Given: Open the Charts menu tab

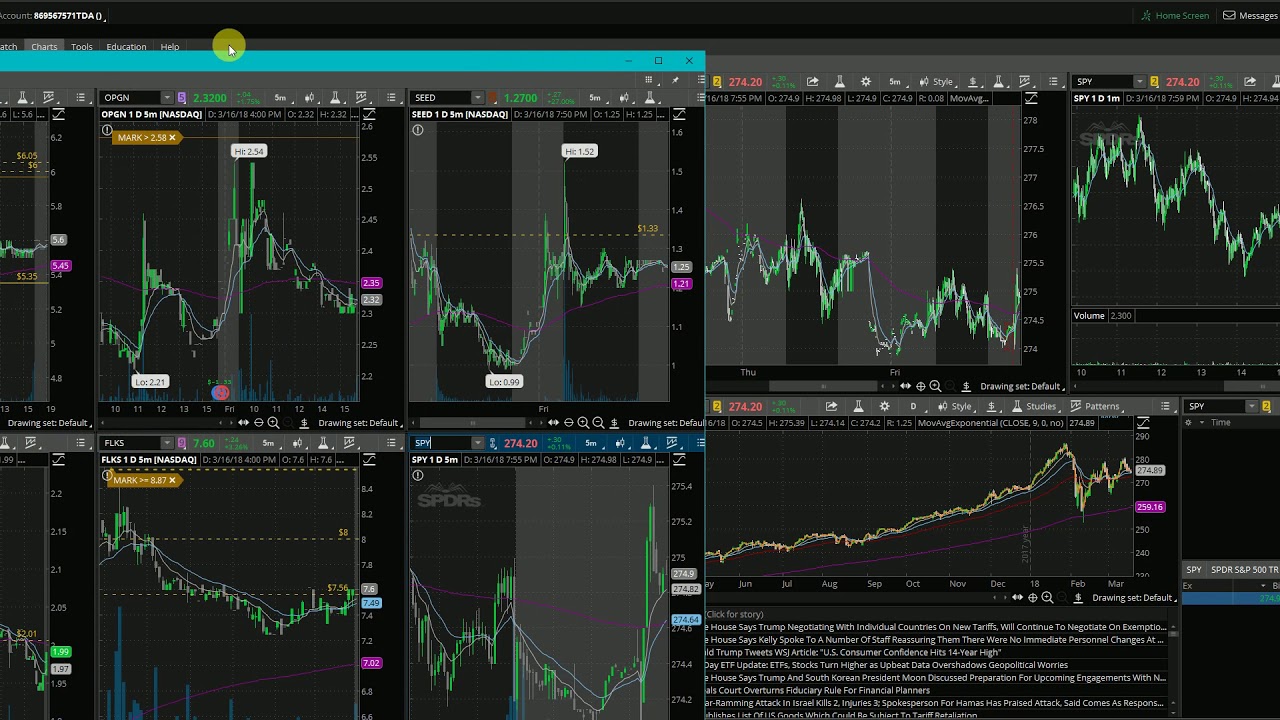Looking at the screenshot, I should click(x=44, y=47).
